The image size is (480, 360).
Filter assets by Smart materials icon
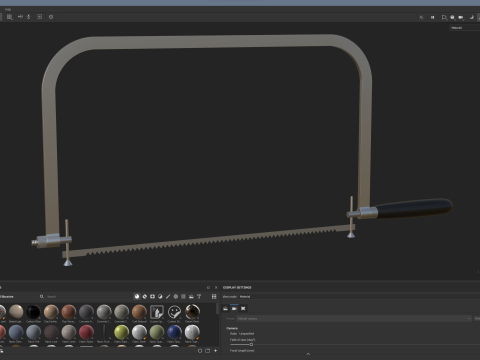point(145,296)
